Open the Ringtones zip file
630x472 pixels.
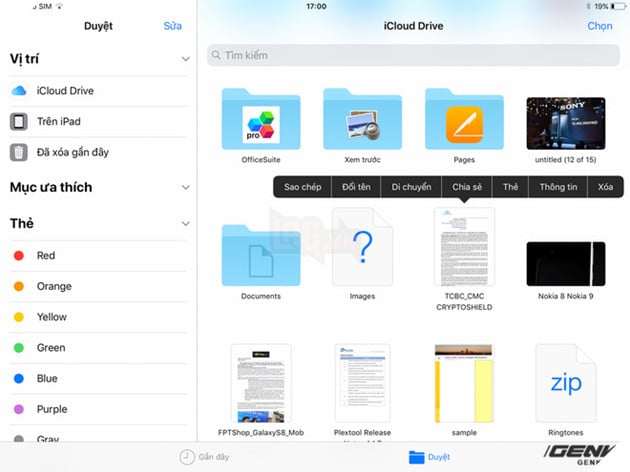point(565,382)
